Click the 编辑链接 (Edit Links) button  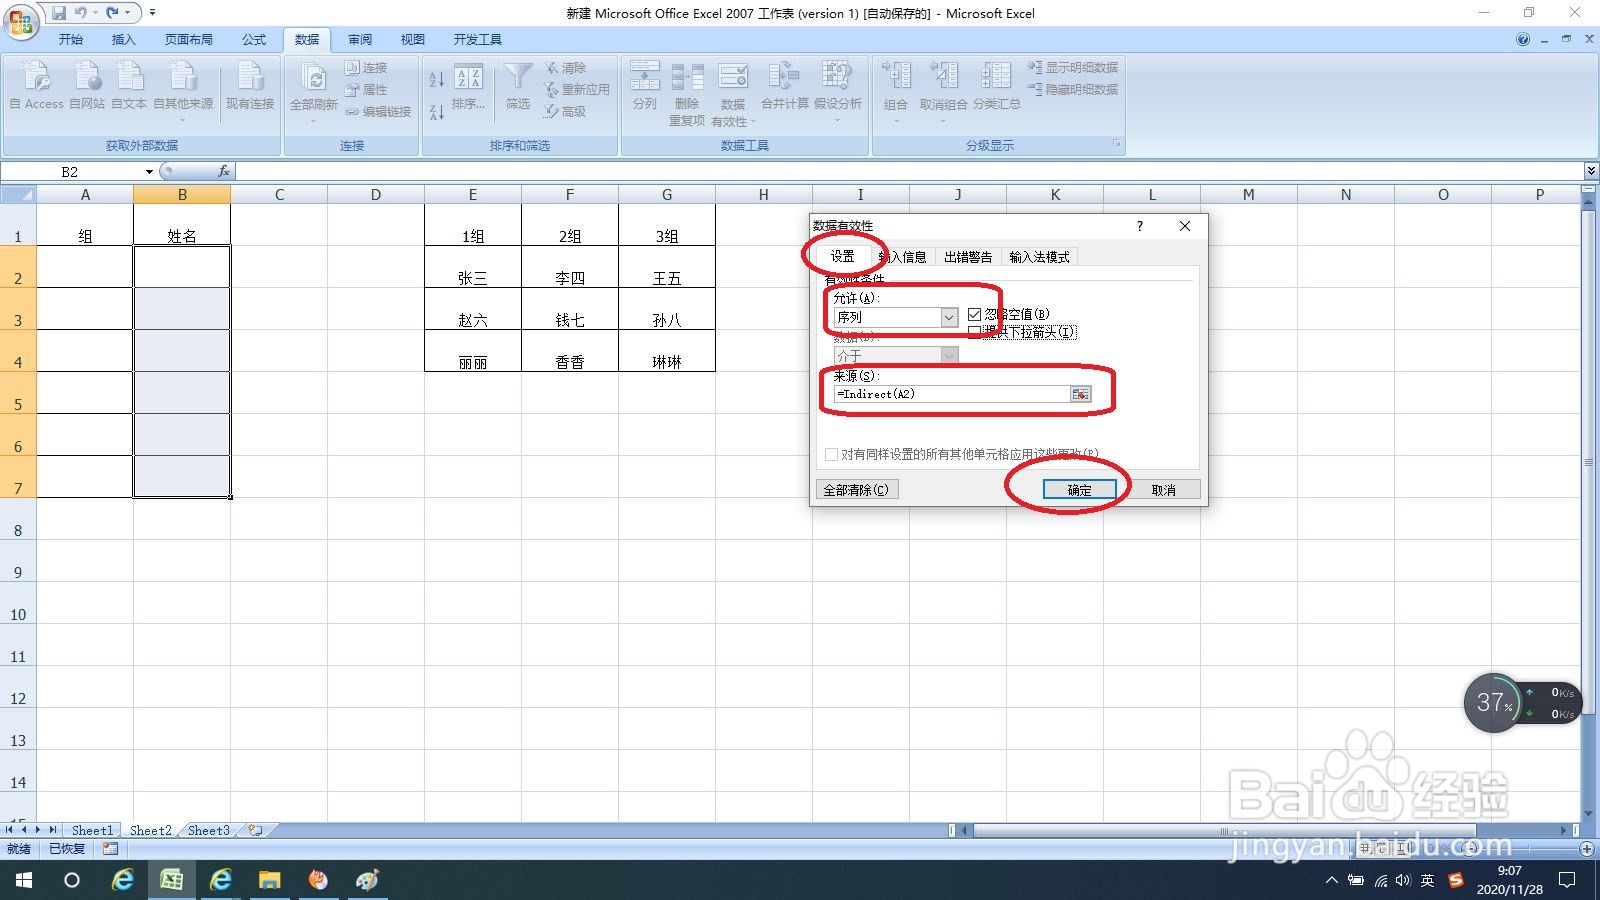coord(378,111)
